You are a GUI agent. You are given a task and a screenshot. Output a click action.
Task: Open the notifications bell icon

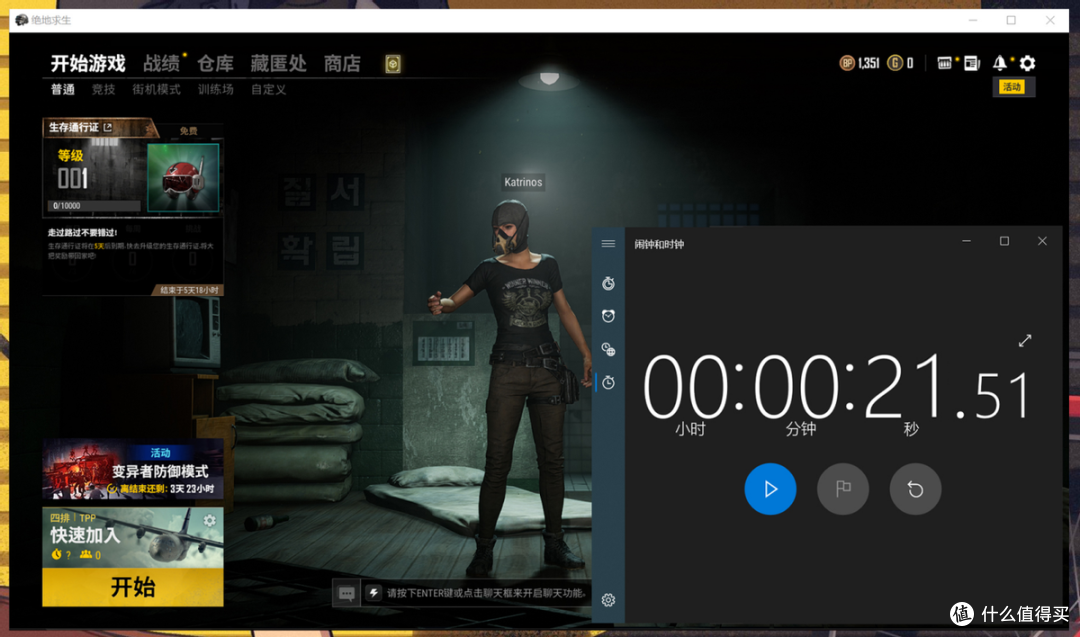pyautogui.click(x=999, y=63)
